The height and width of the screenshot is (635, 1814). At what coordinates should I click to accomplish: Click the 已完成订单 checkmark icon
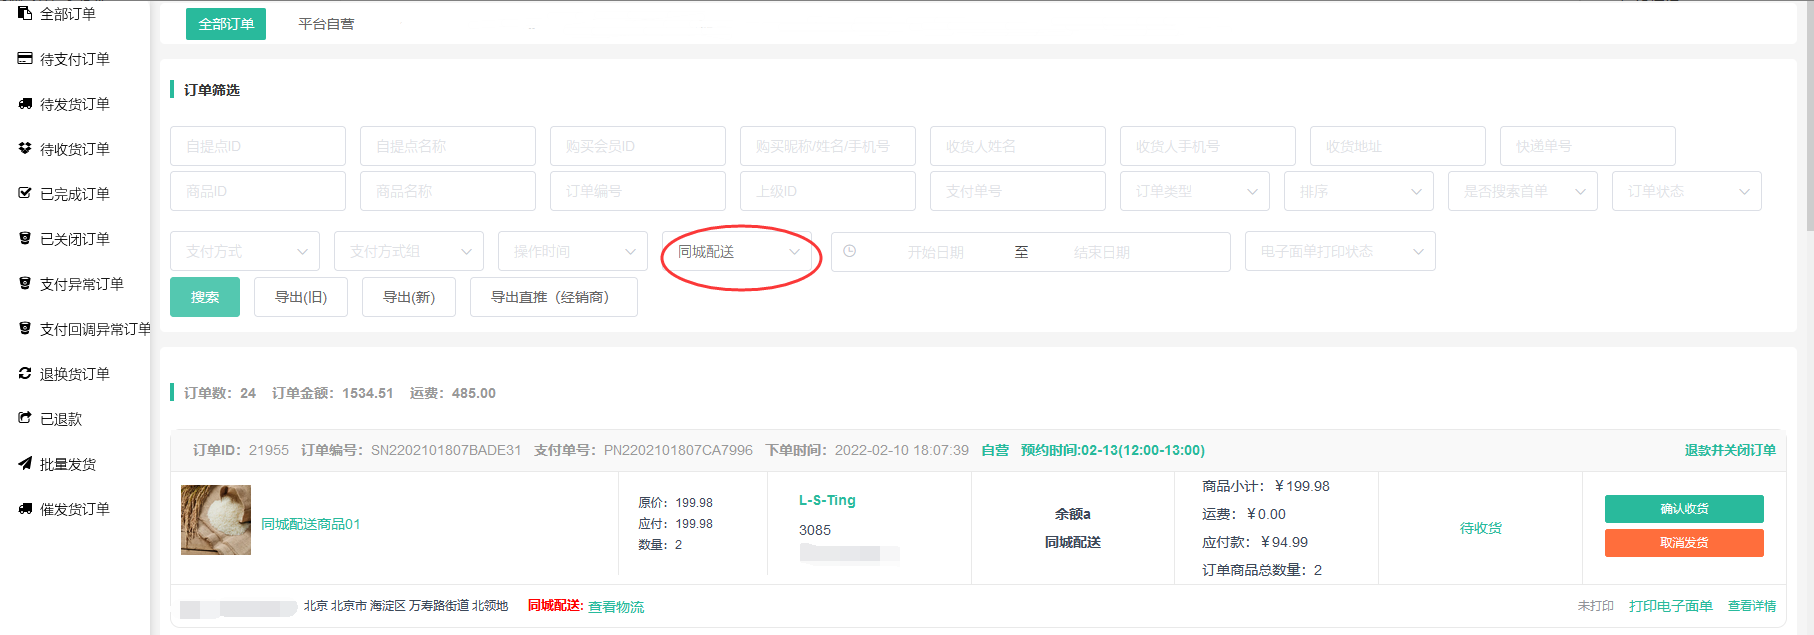[25, 193]
